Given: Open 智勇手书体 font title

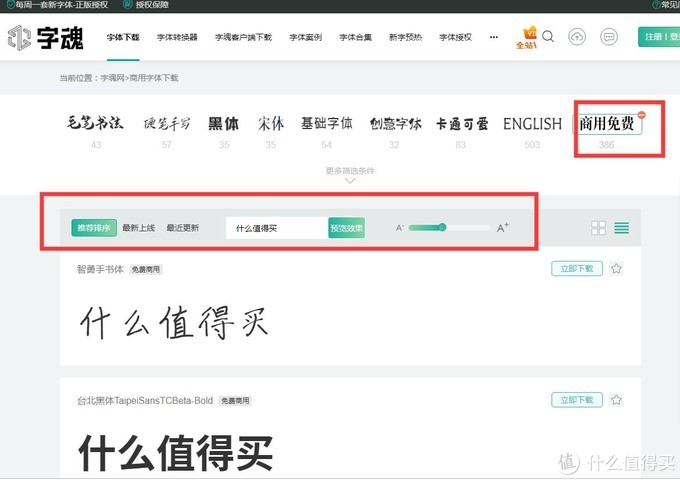Looking at the screenshot, I should click(100, 269).
